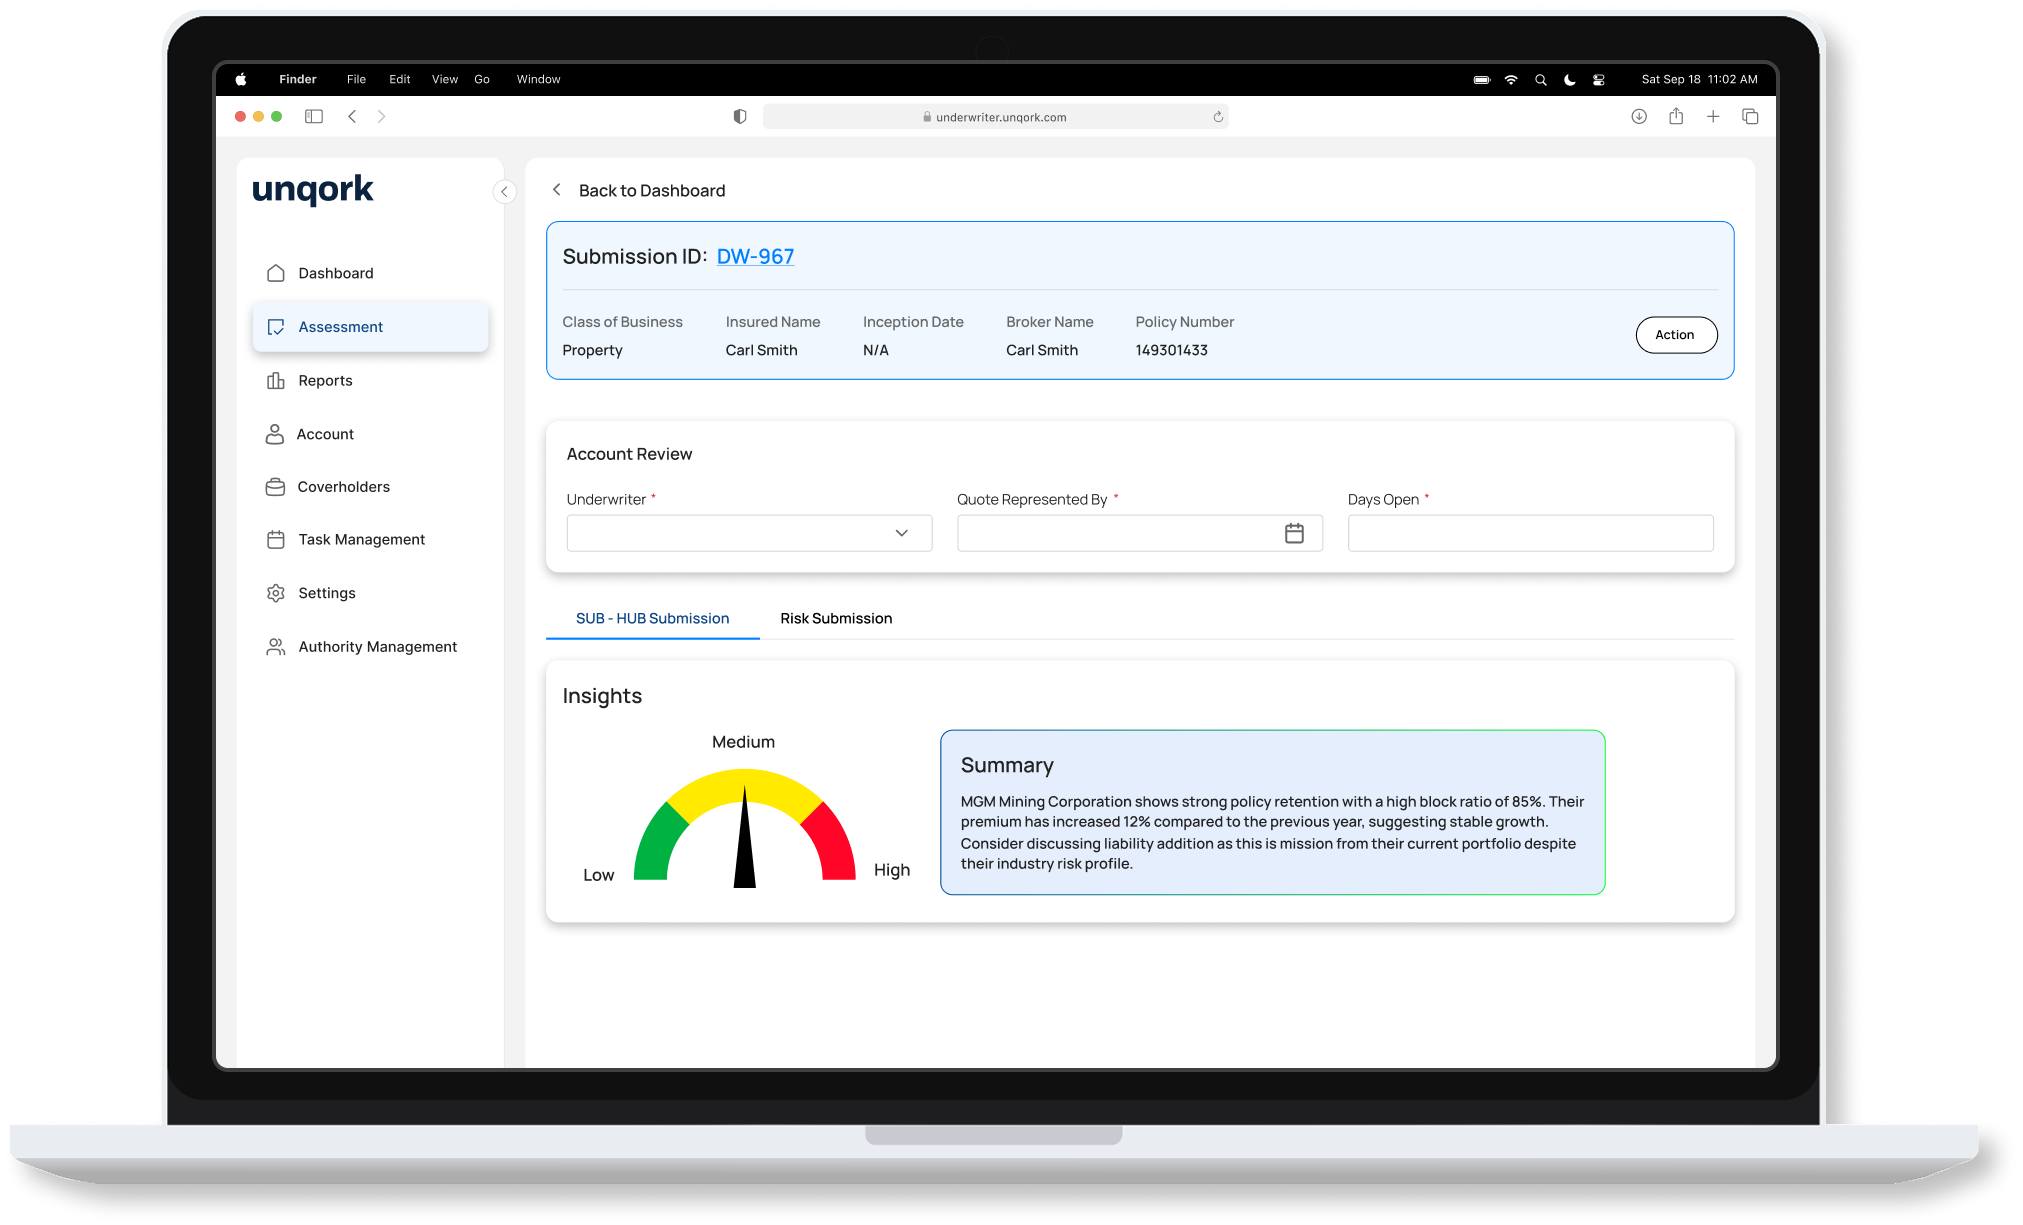Viewport: 2023px width, 1225px height.
Task: Collapse the Unqork sidebar with chevron
Action: point(504,191)
